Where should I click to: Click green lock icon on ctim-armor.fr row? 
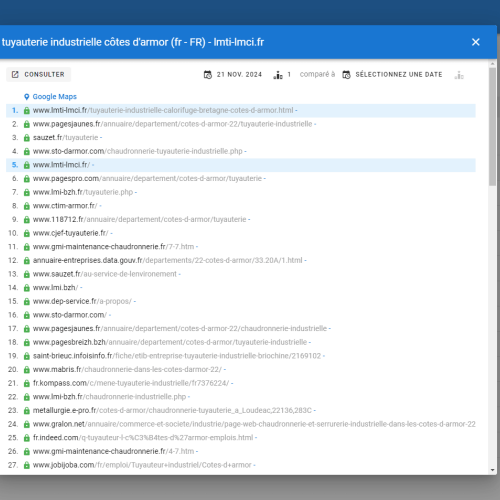point(27,206)
